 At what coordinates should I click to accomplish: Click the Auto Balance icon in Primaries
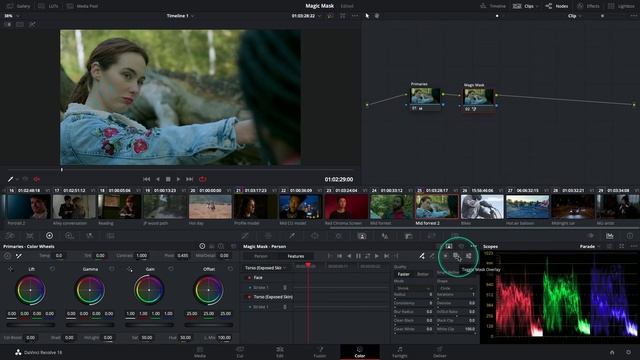pyautogui.click(x=7, y=256)
